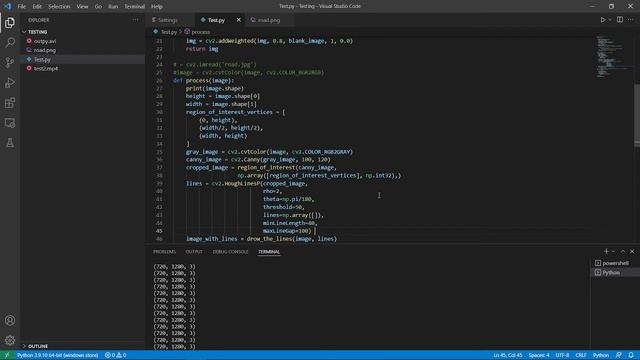
Task: Open Explorer More Actions ellipsis
Action: coord(135,20)
